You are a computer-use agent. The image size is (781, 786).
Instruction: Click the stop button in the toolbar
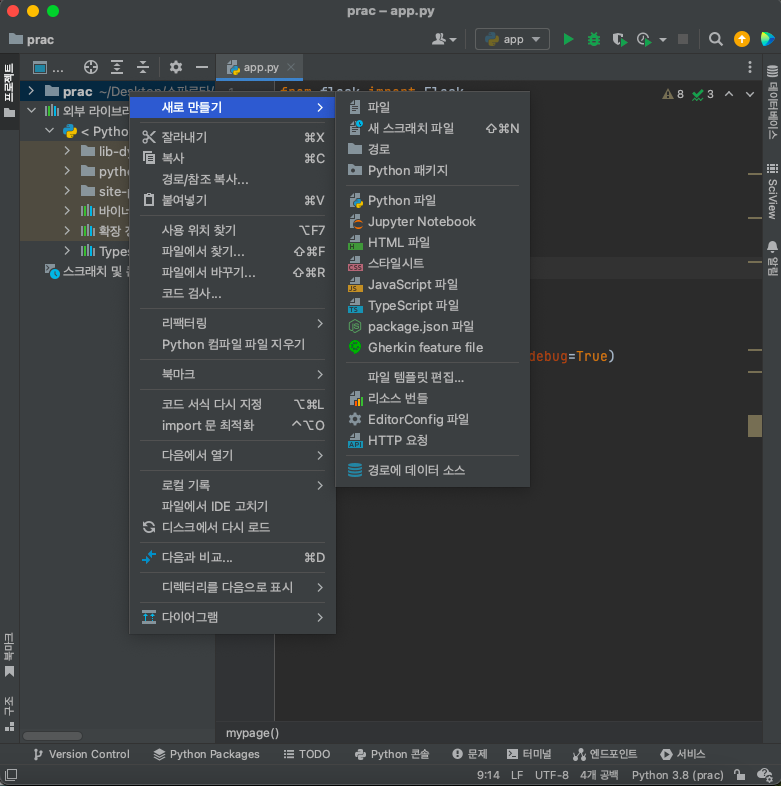point(683,39)
